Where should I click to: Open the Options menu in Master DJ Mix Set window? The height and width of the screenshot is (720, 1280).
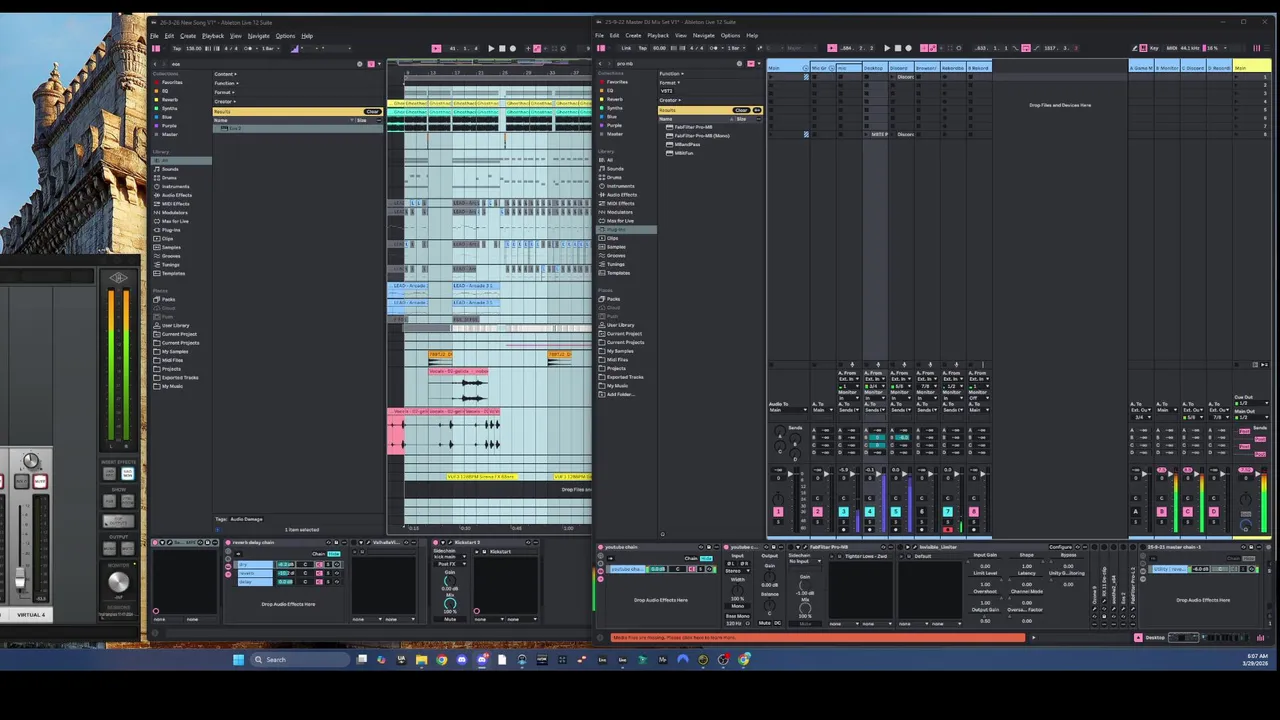tap(730, 36)
